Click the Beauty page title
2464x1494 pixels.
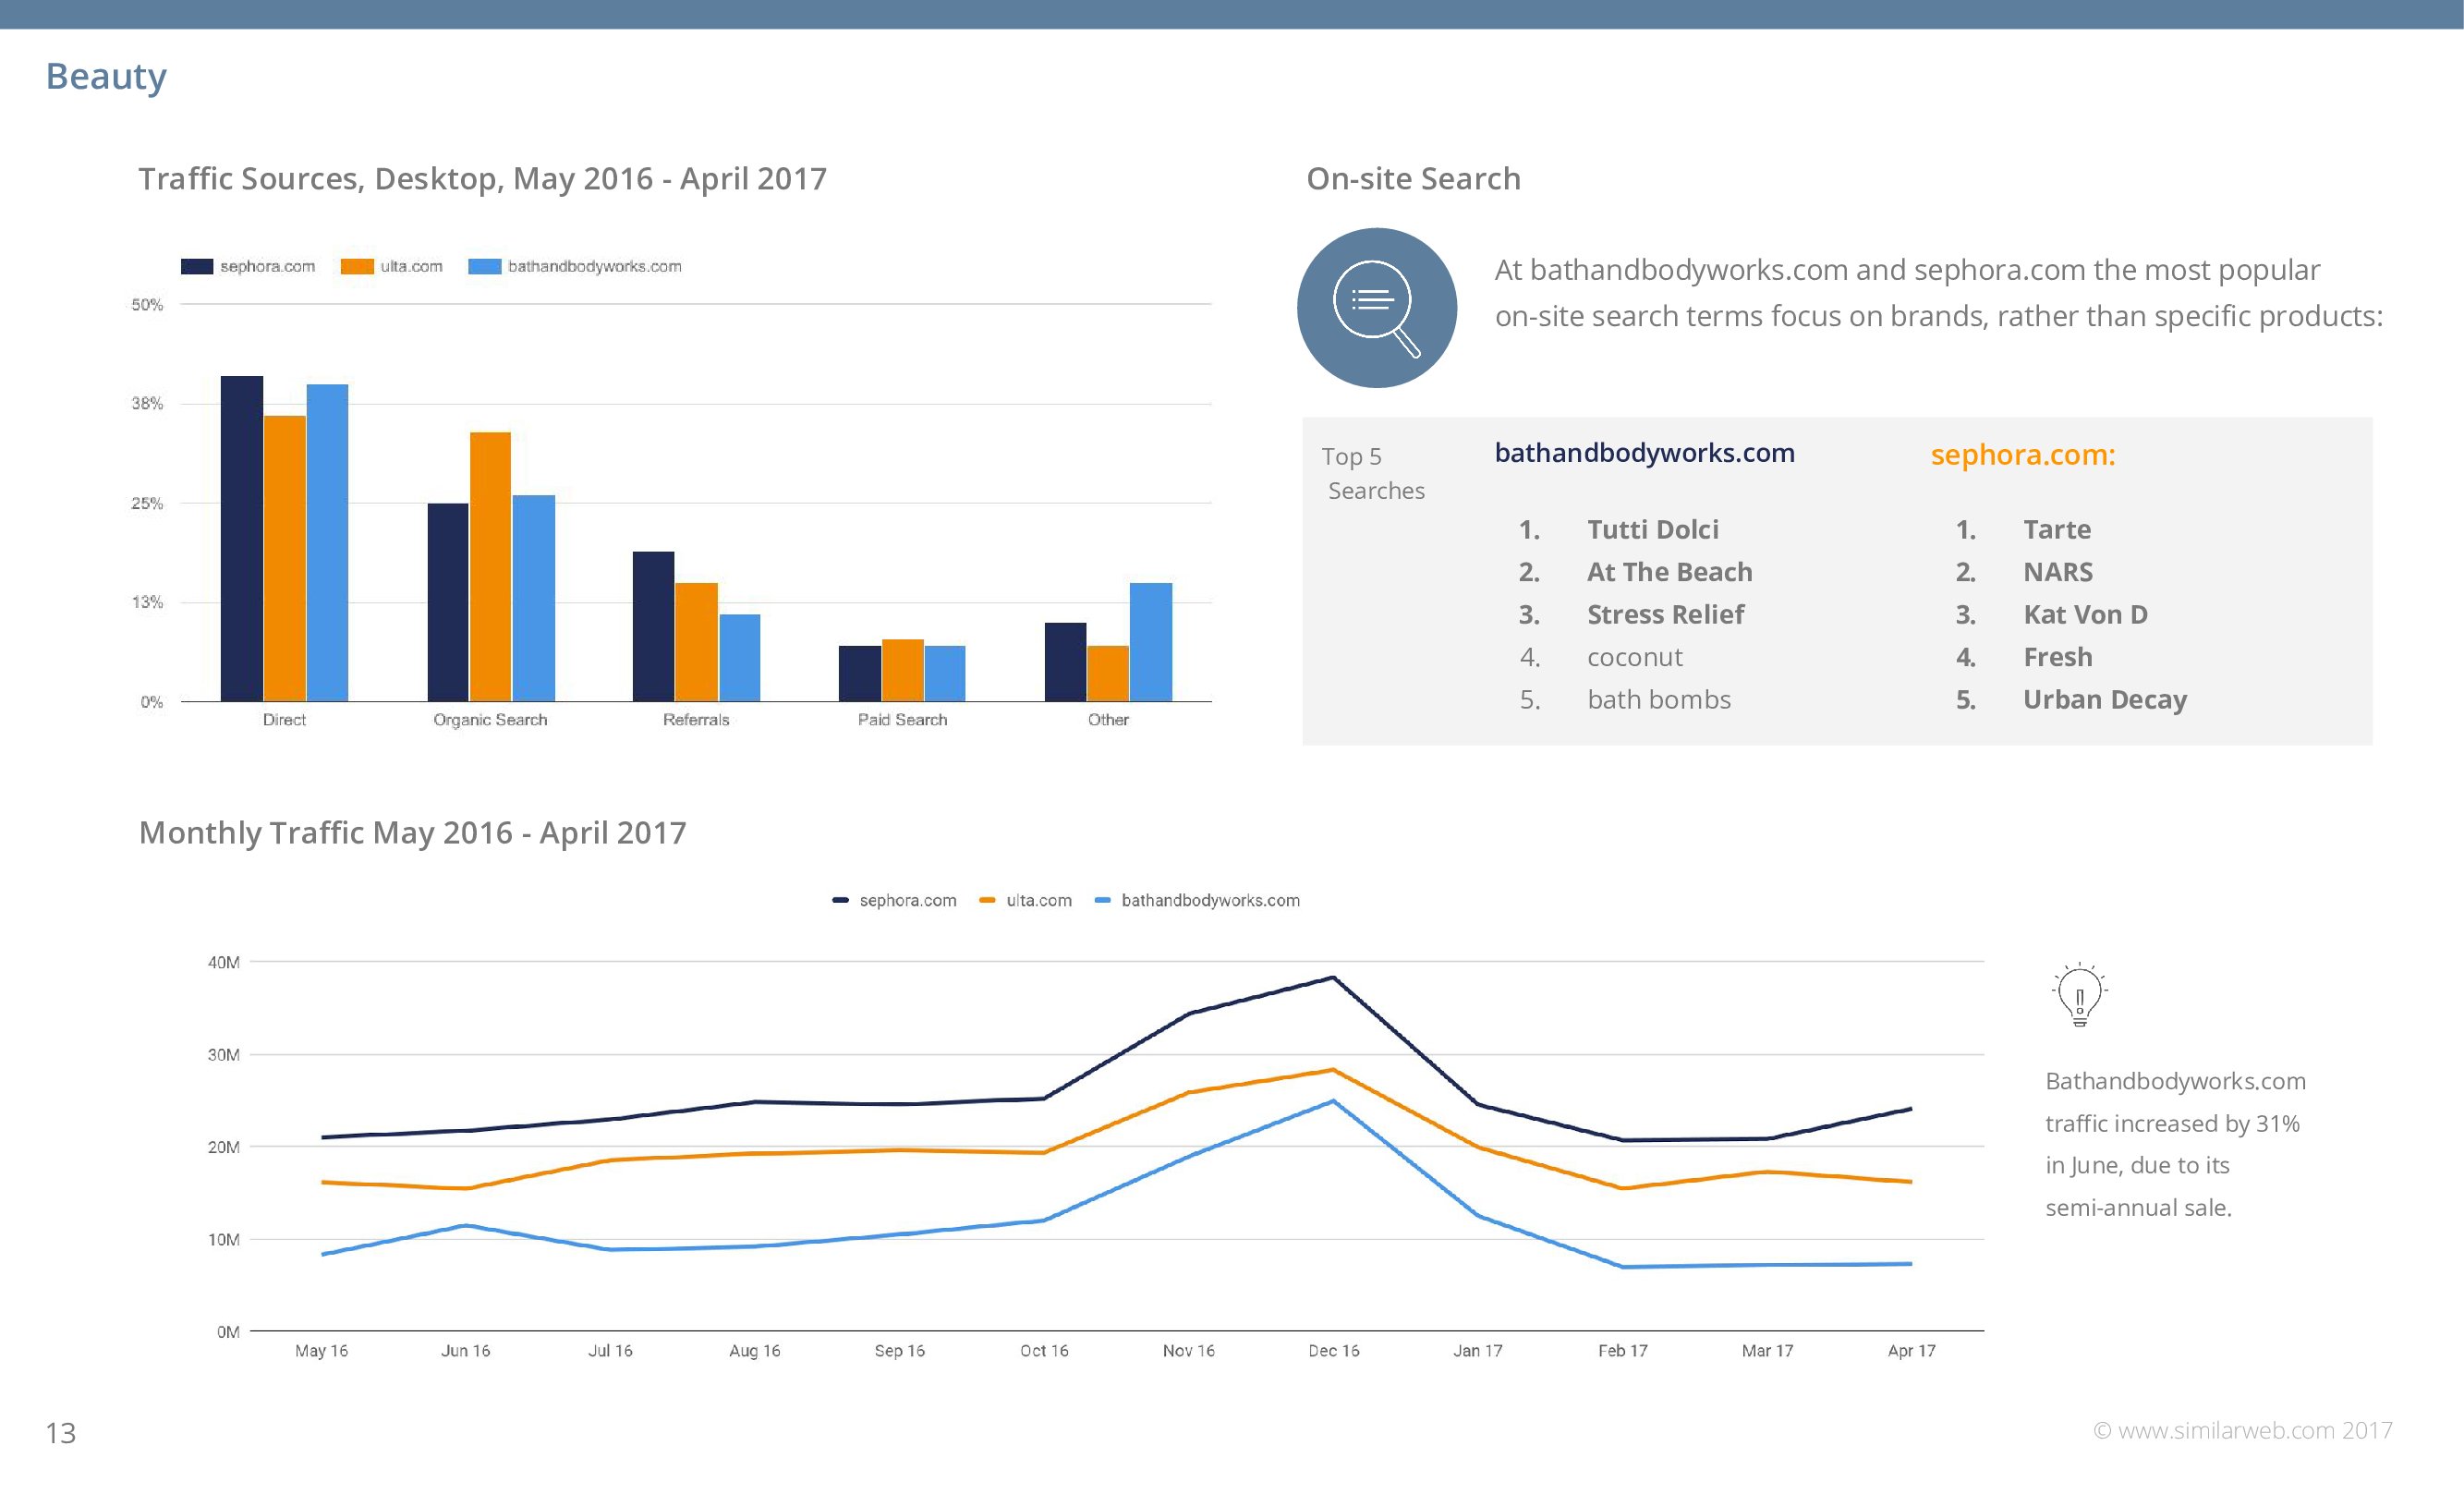tap(106, 76)
